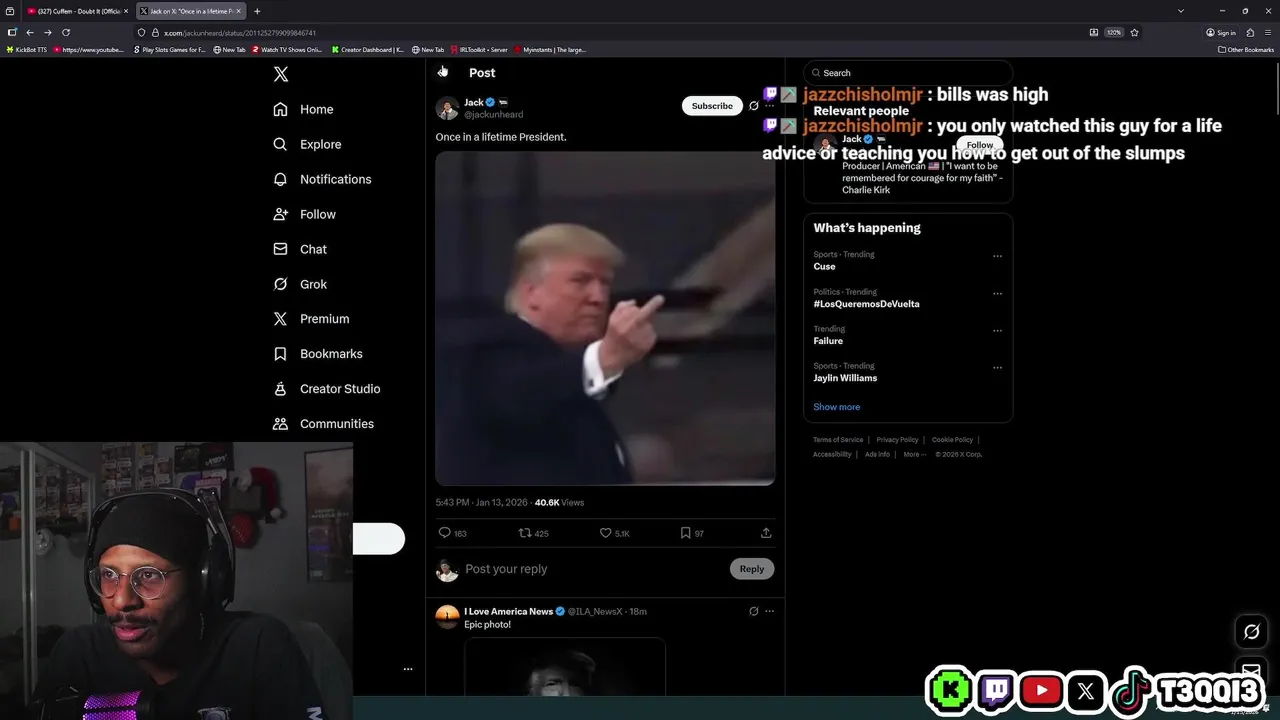Go back using the Post arrow

coord(443,72)
